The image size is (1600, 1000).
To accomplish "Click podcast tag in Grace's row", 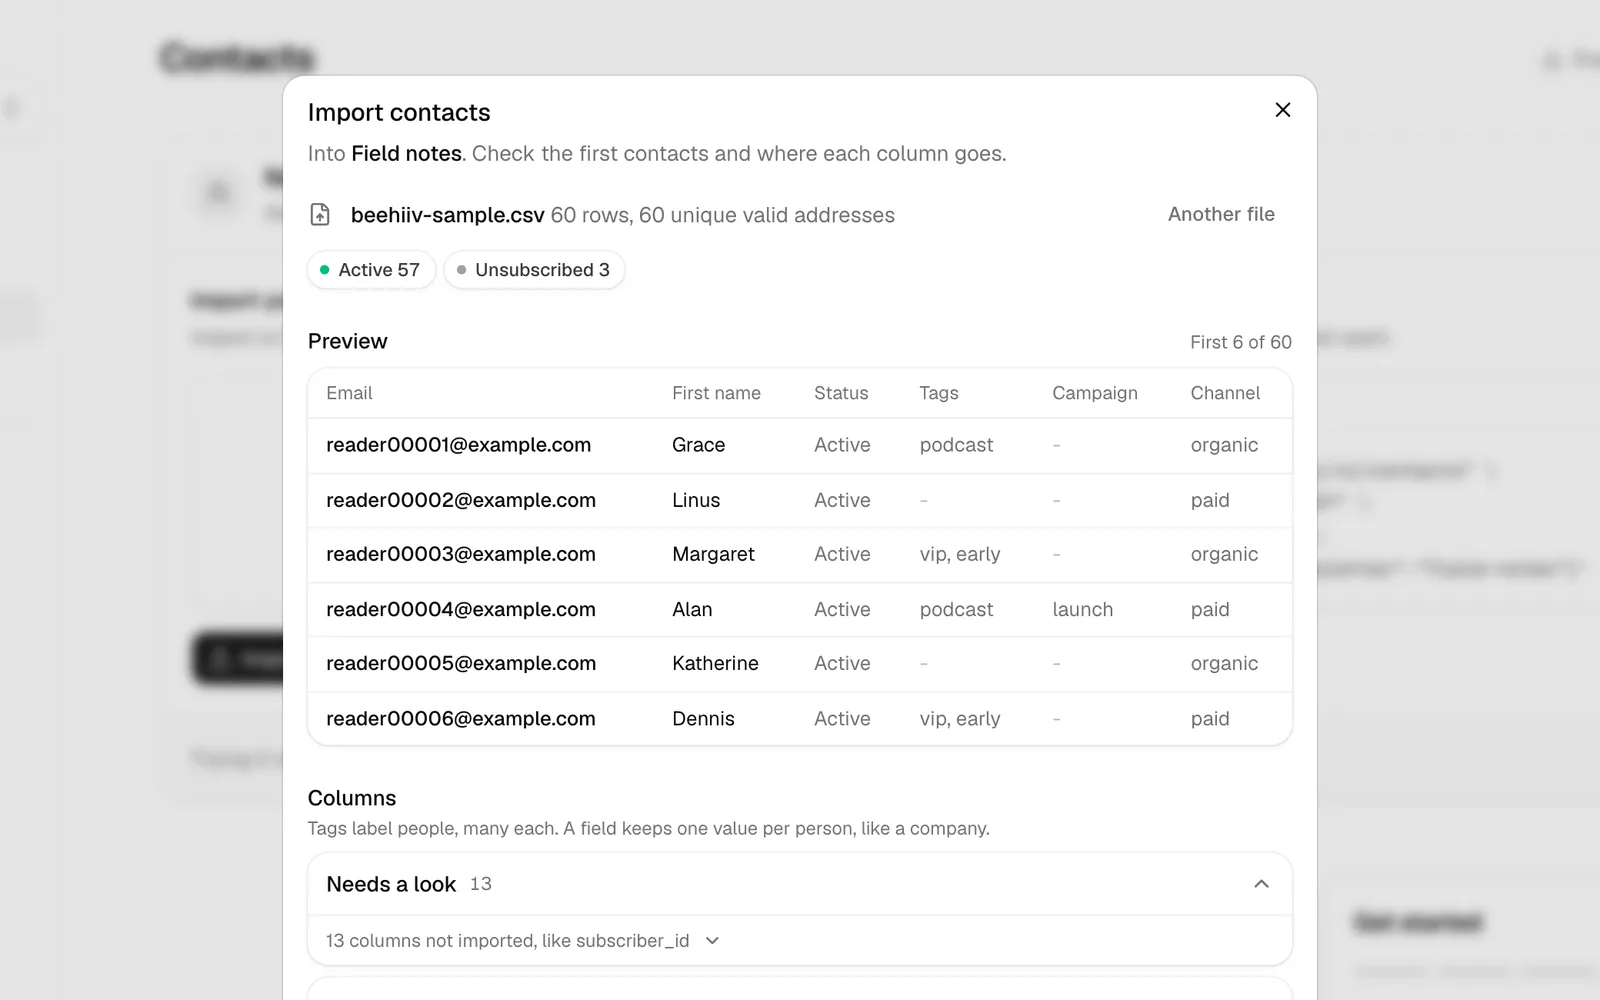I will (x=956, y=445).
